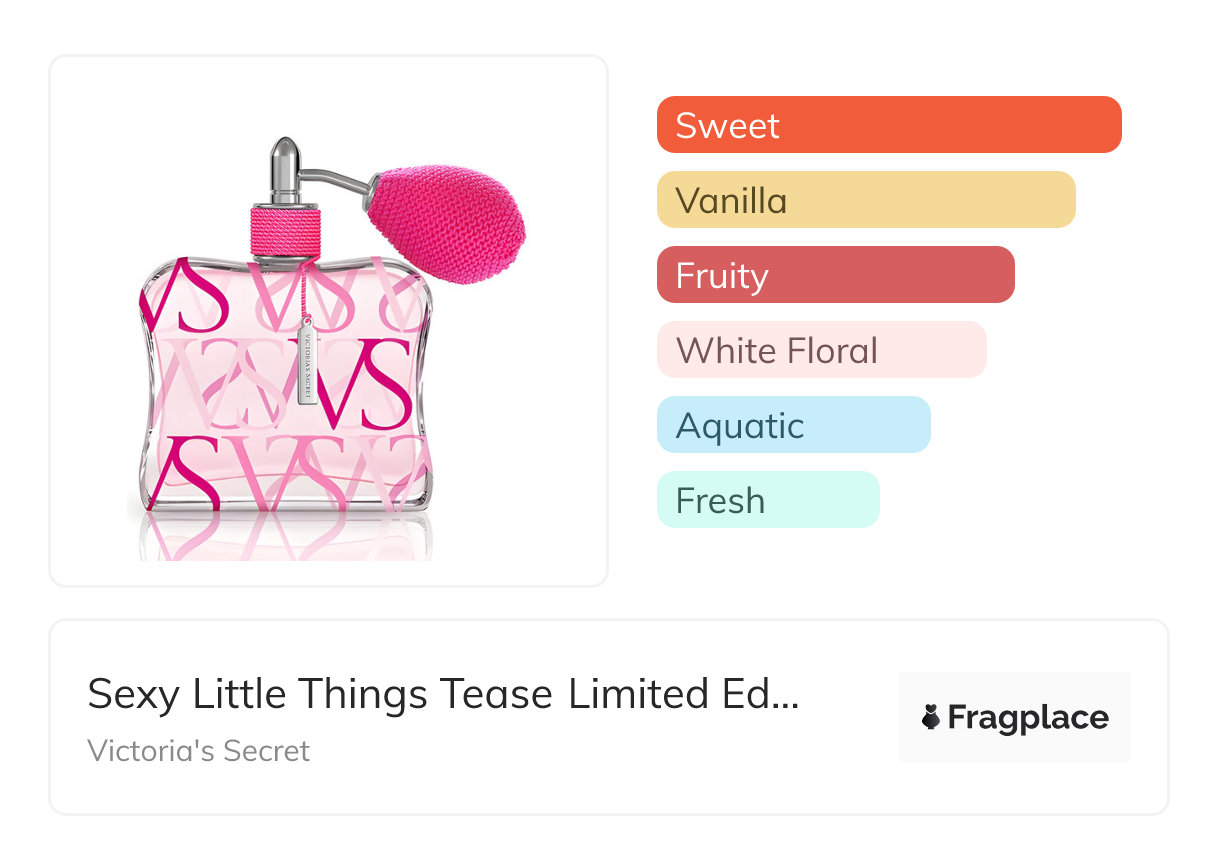Click the Fragplace wordmark text
The height and width of the screenshot is (864, 1218).
click(x=1028, y=718)
